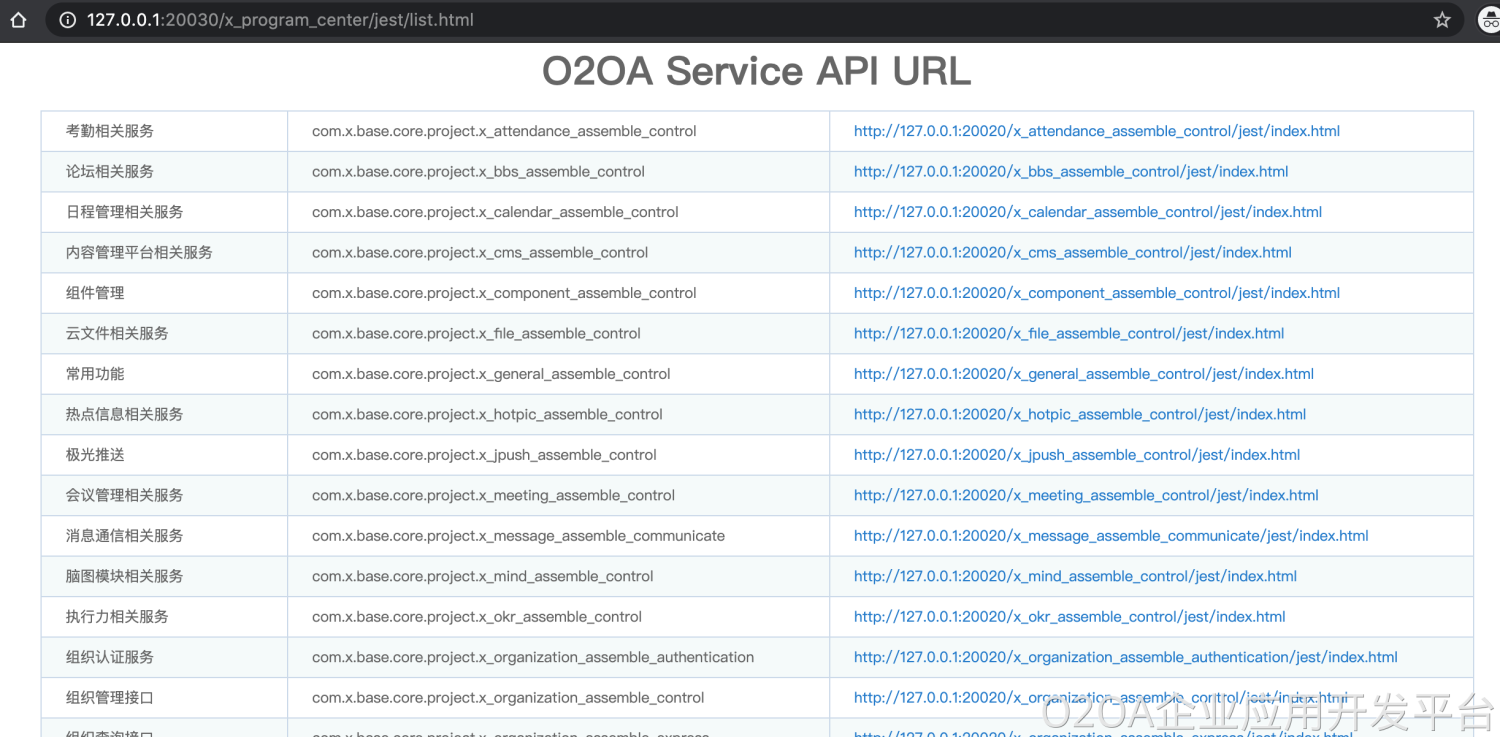Open the x_organization_assemble_authentication link
The width and height of the screenshot is (1500, 737).
(x=1125, y=658)
